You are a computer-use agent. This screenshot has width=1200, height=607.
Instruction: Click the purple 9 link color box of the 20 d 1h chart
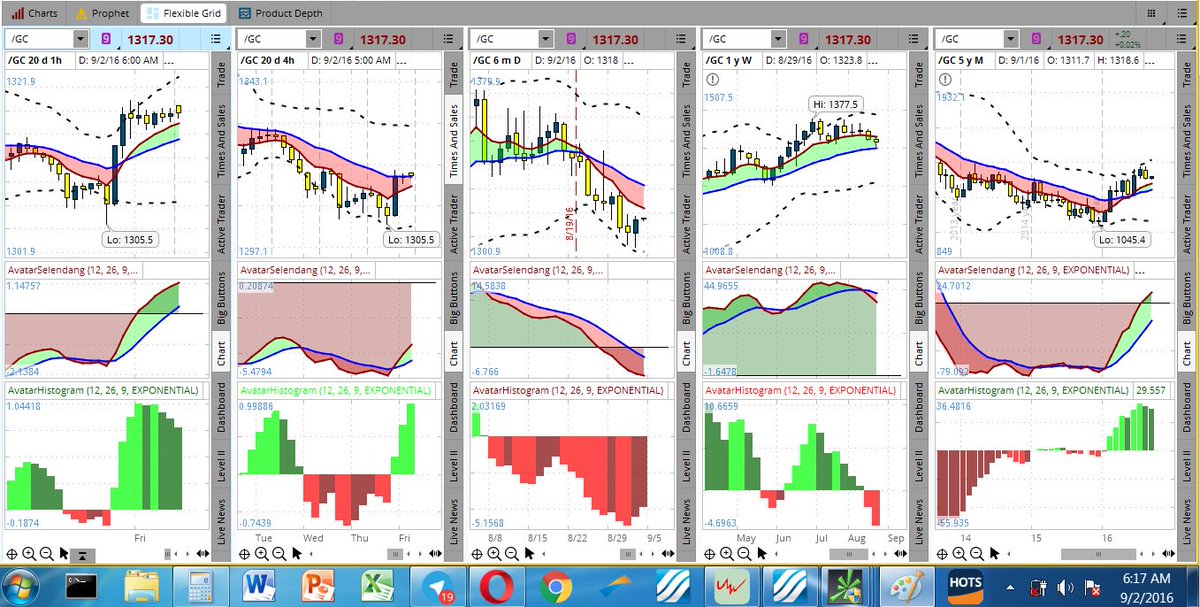[x=104, y=39]
